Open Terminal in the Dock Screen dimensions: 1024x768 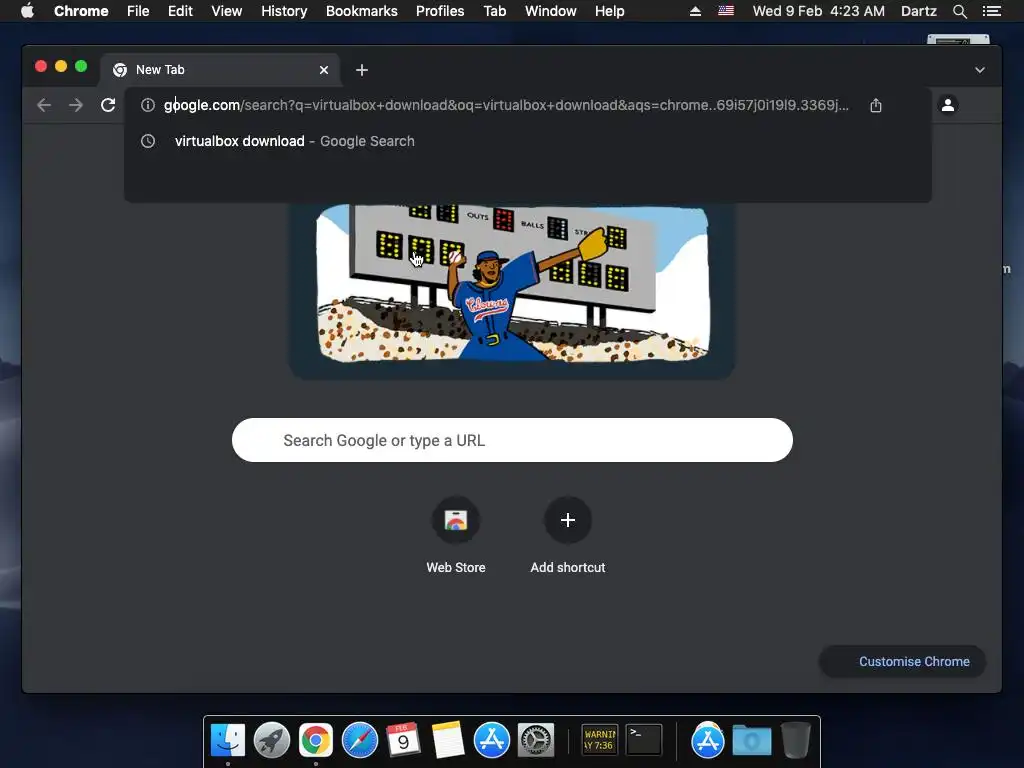(x=644, y=740)
